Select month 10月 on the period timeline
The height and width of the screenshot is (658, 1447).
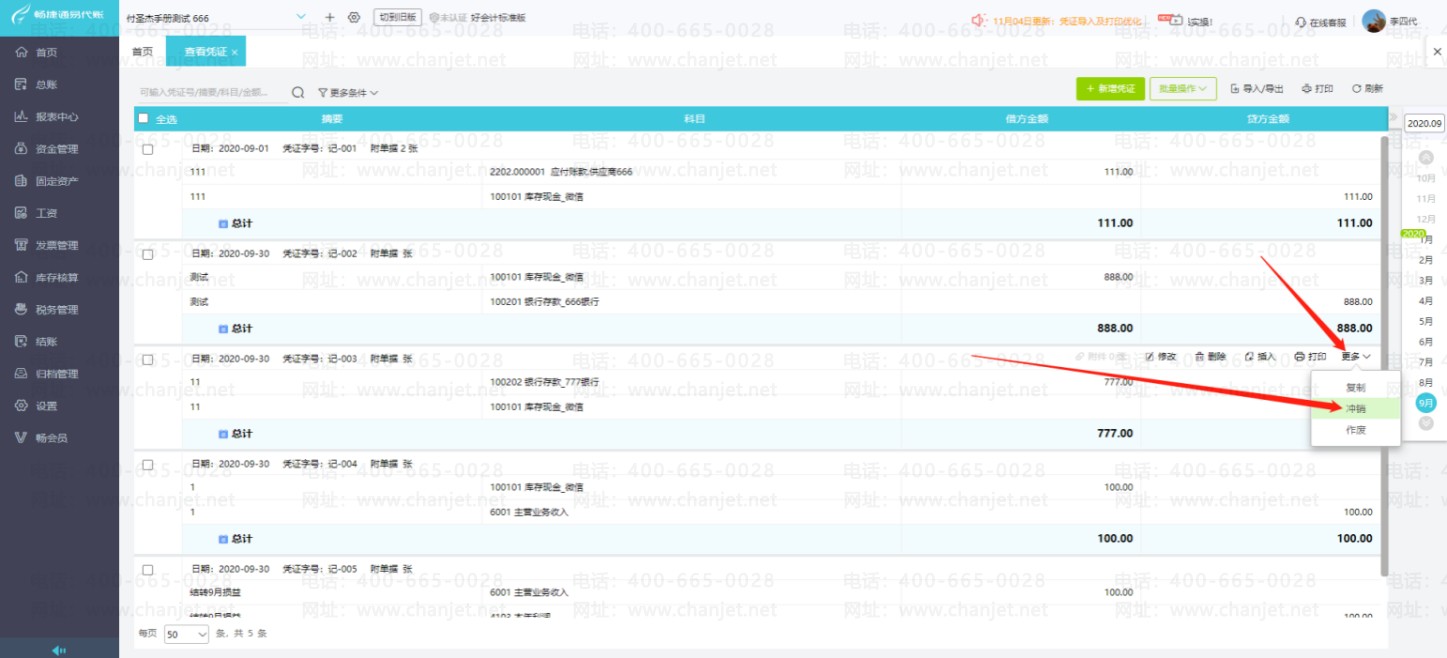1426,178
